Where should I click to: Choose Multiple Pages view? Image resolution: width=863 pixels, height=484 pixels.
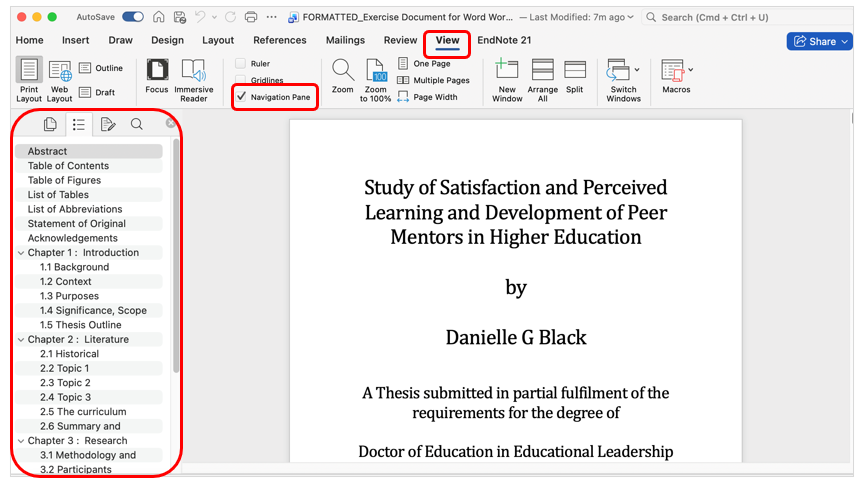coord(434,80)
